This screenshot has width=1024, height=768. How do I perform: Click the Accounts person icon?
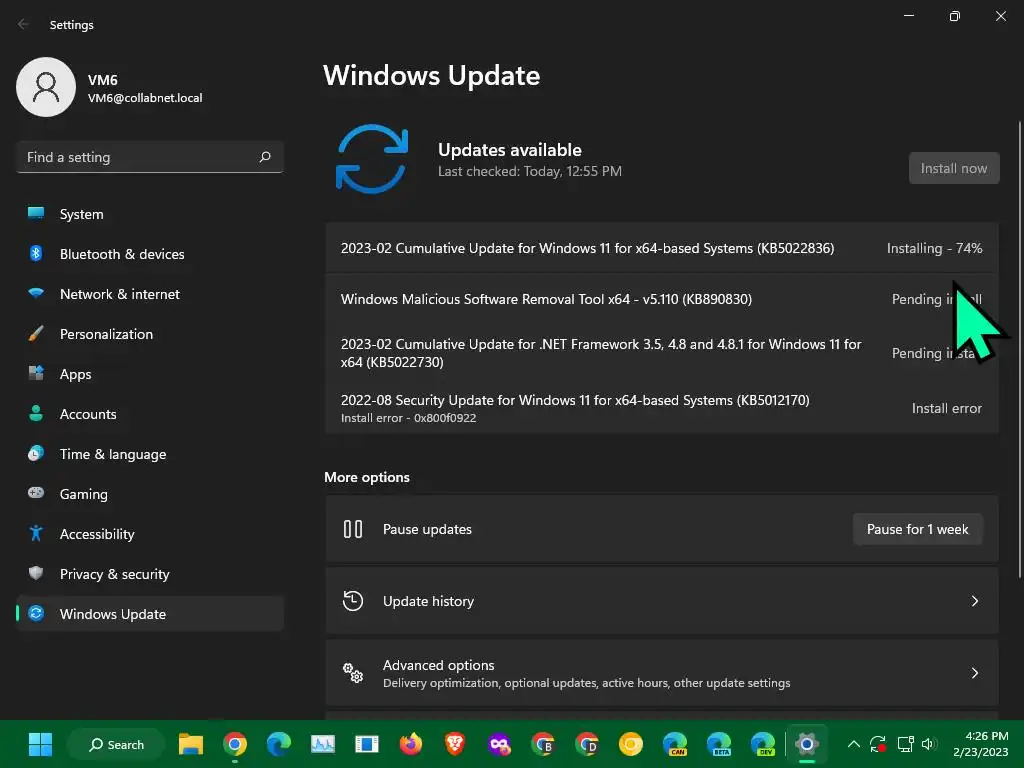point(36,413)
